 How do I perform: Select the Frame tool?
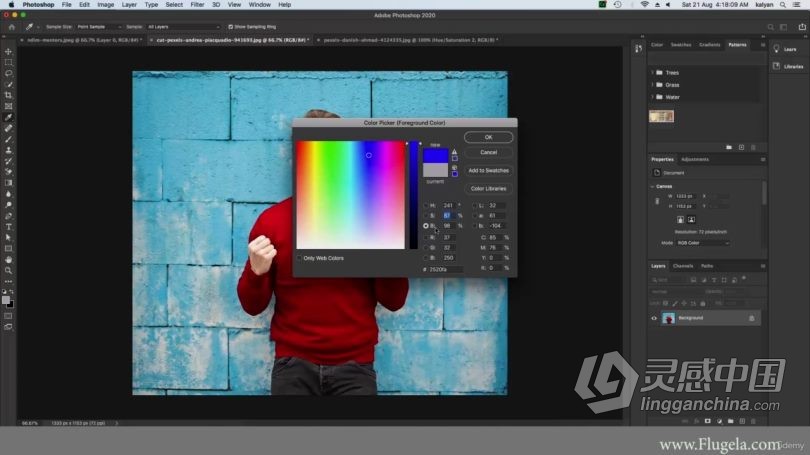tap(8, 106)
